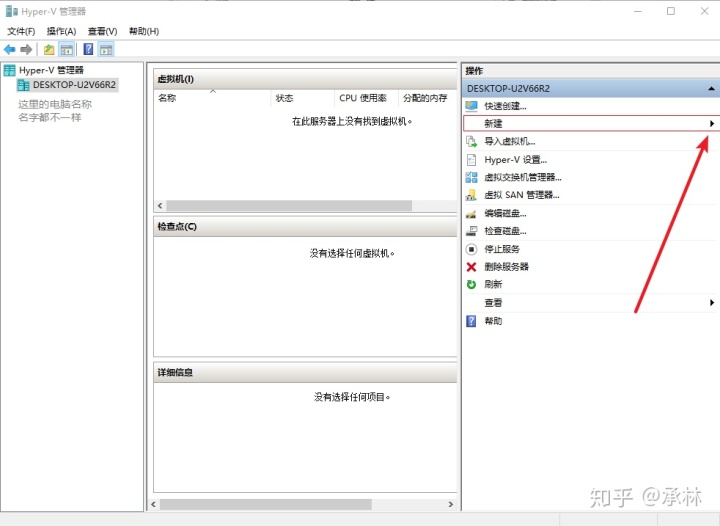Viewport: 720px width, 526px height.
Task: Click left arrow of bottom center scrollbar
Action: 153,504
